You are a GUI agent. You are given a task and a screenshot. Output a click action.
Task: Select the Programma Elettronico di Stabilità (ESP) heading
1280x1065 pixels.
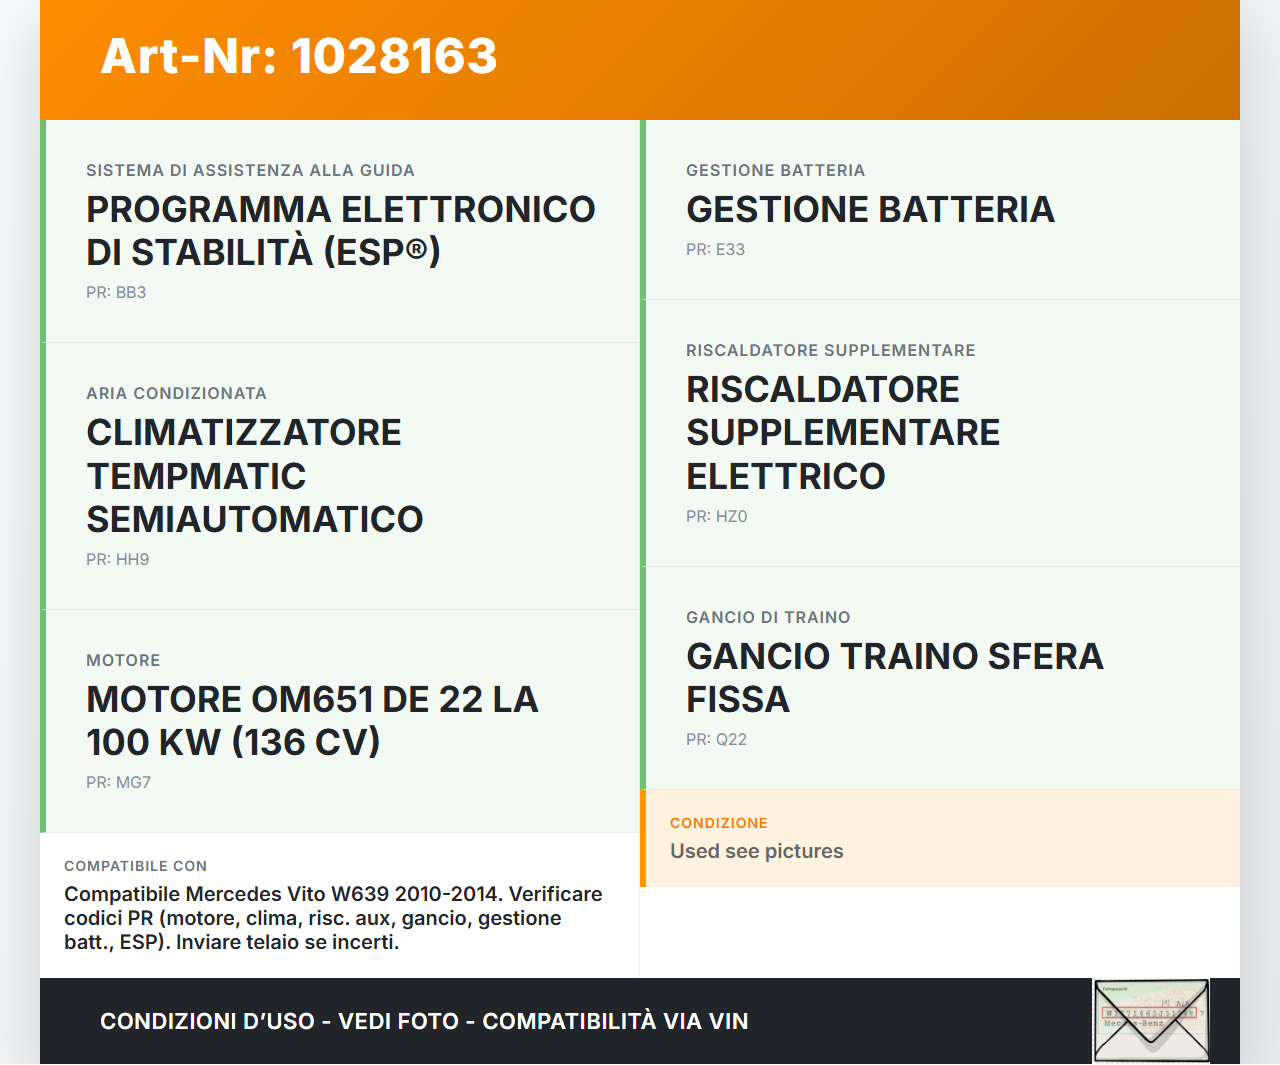(340, 231)
